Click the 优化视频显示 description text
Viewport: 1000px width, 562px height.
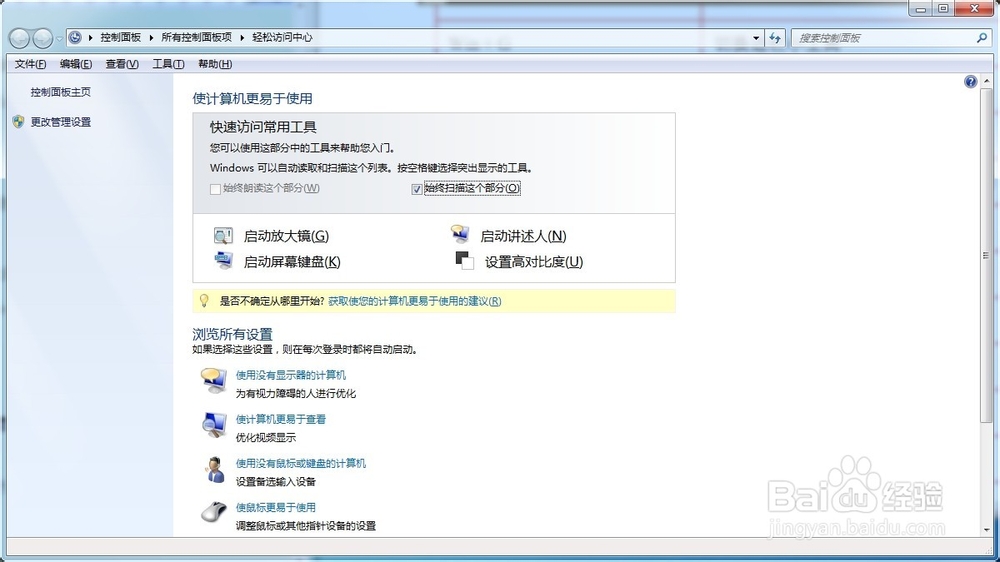pos(266,438)
